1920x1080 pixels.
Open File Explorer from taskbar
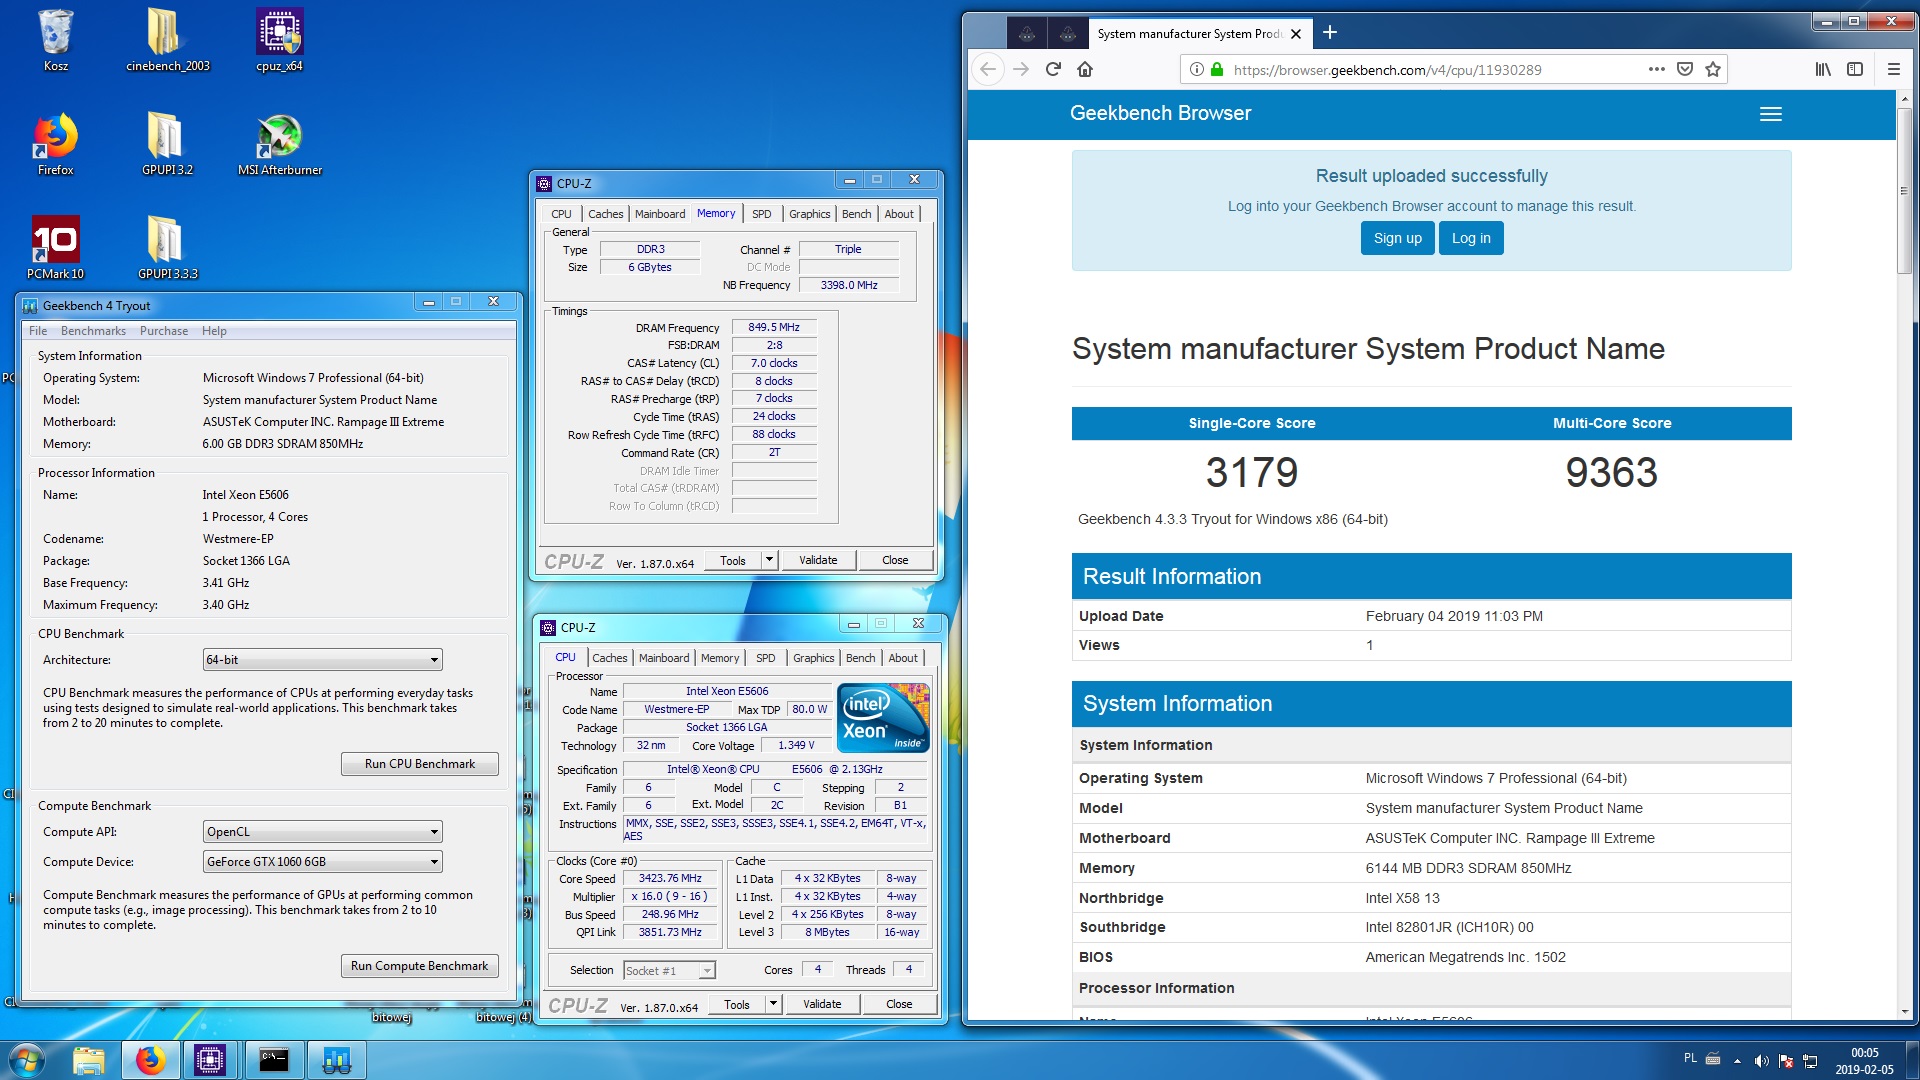click(x=89, y=1060)
